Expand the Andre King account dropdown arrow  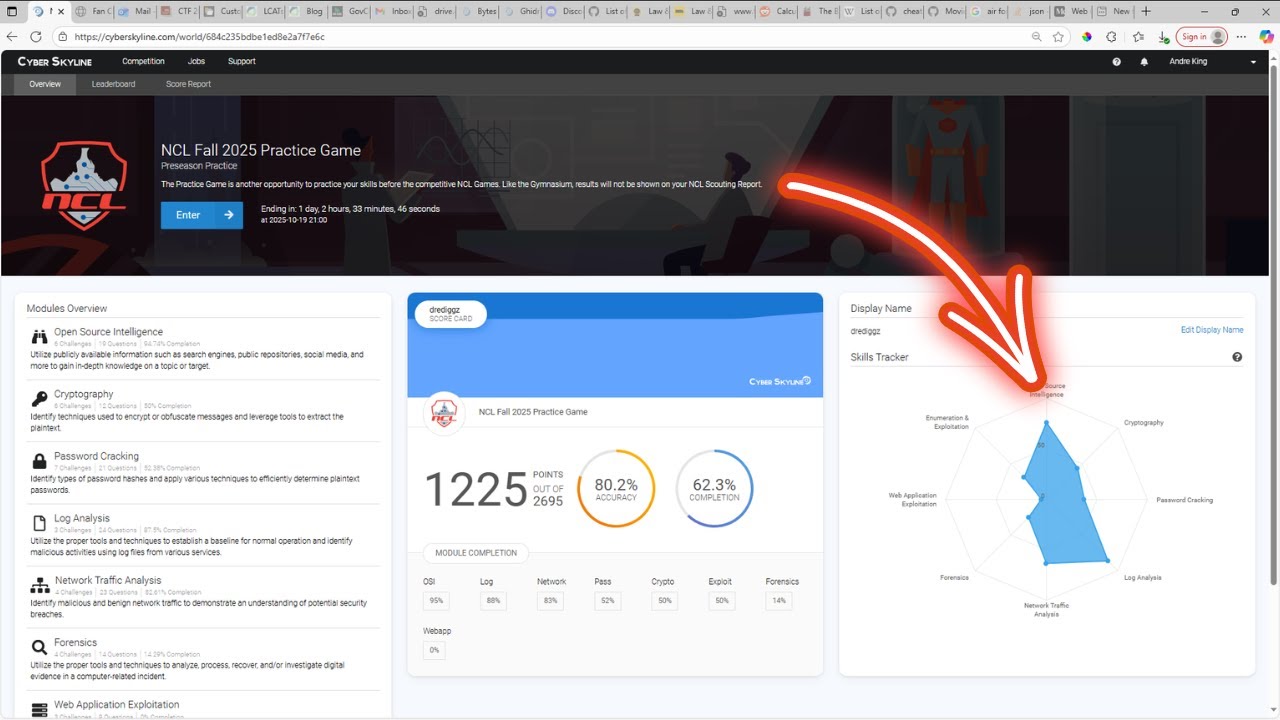[x=1253, y=62]
